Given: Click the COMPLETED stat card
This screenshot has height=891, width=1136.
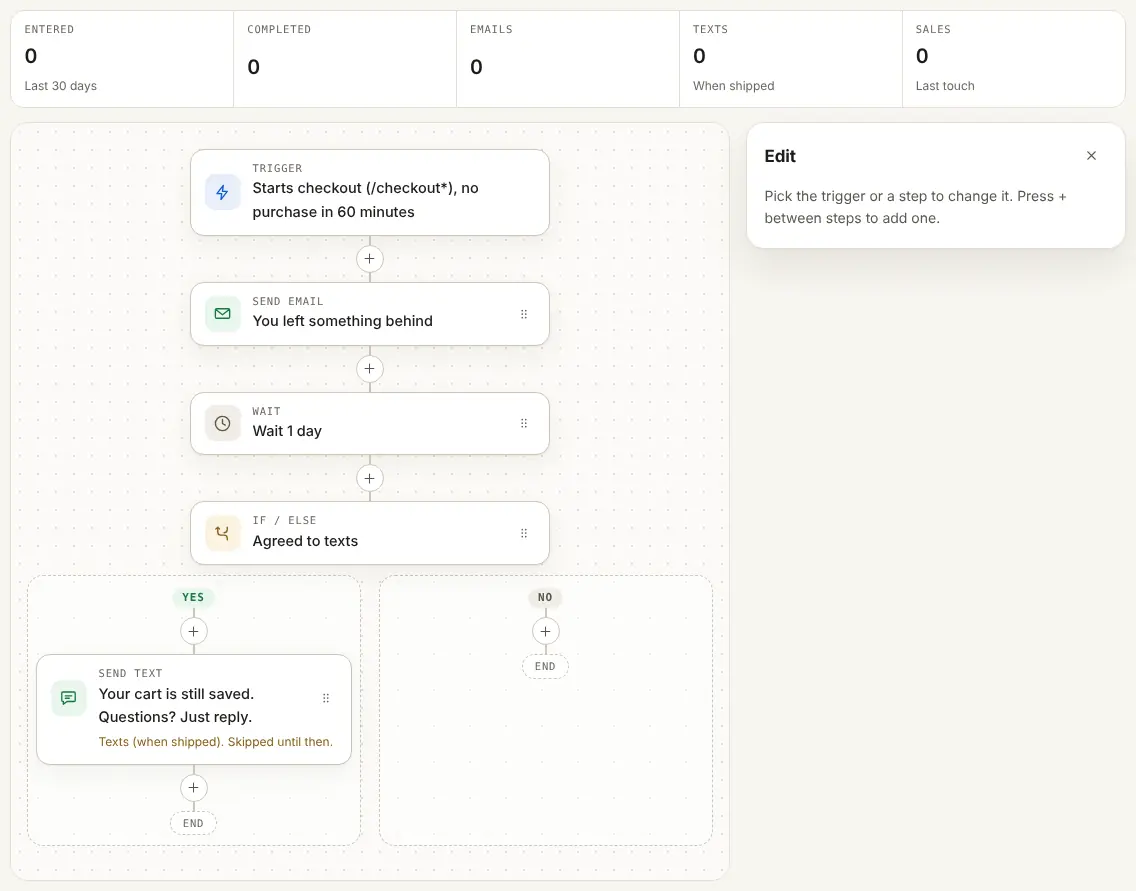Looking at the screenshot, I should [345, 59].
